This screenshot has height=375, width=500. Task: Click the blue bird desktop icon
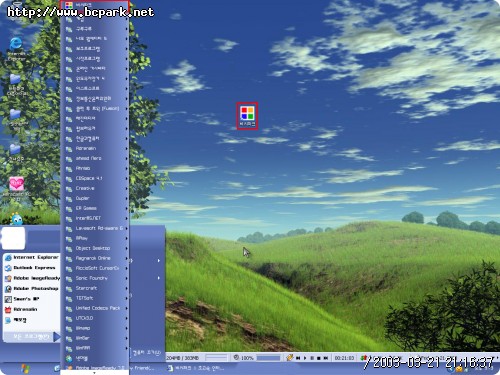point(16,219)
